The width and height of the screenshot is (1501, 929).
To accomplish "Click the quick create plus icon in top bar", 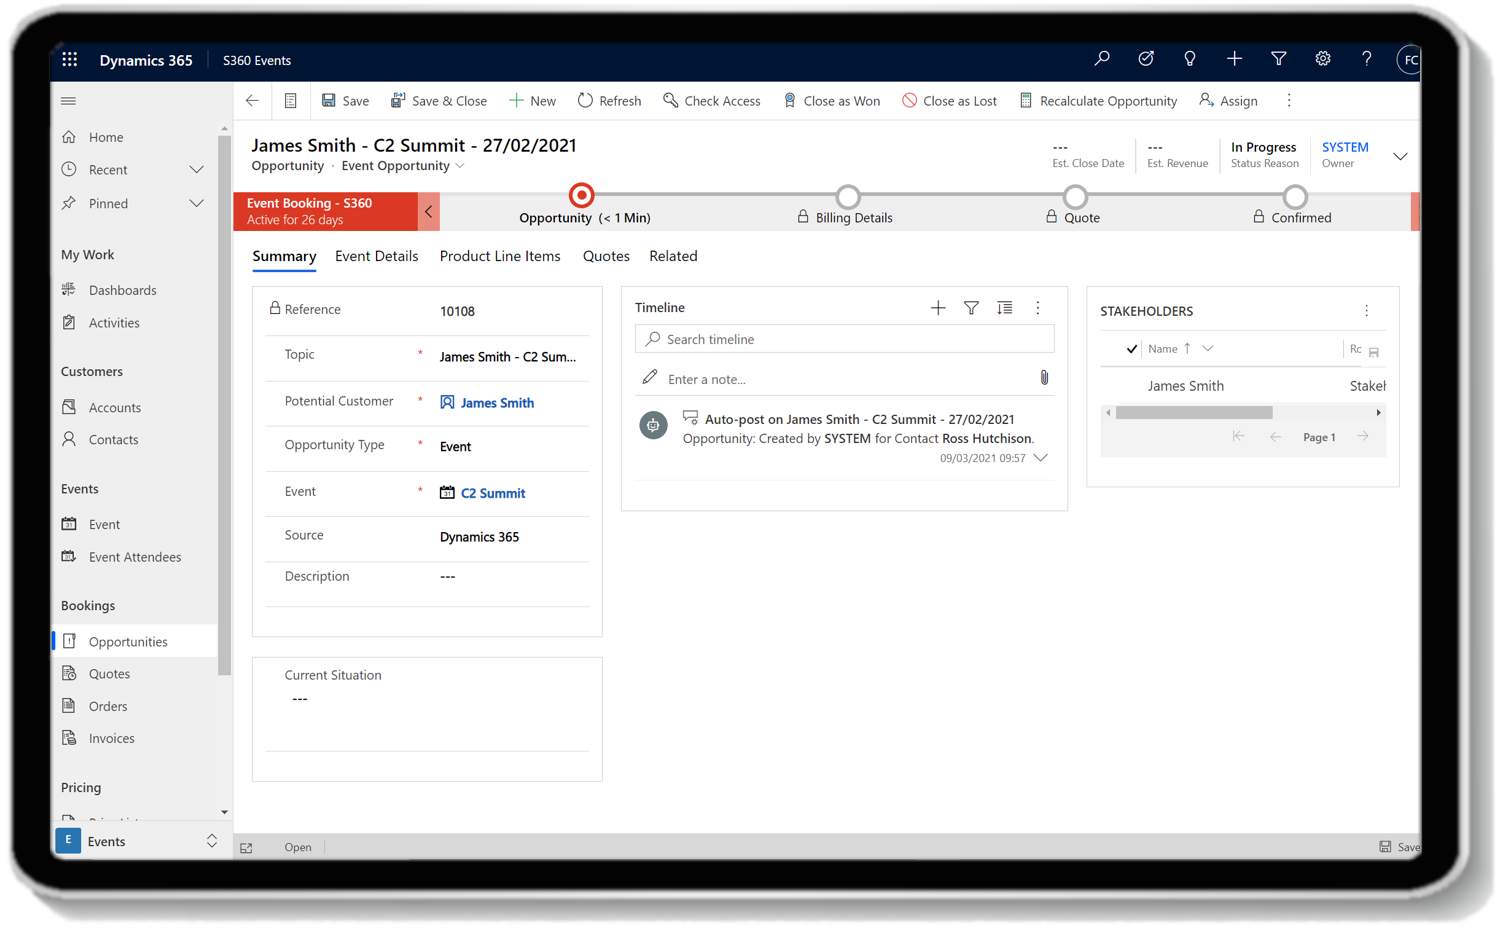I will coord(1234,59).
